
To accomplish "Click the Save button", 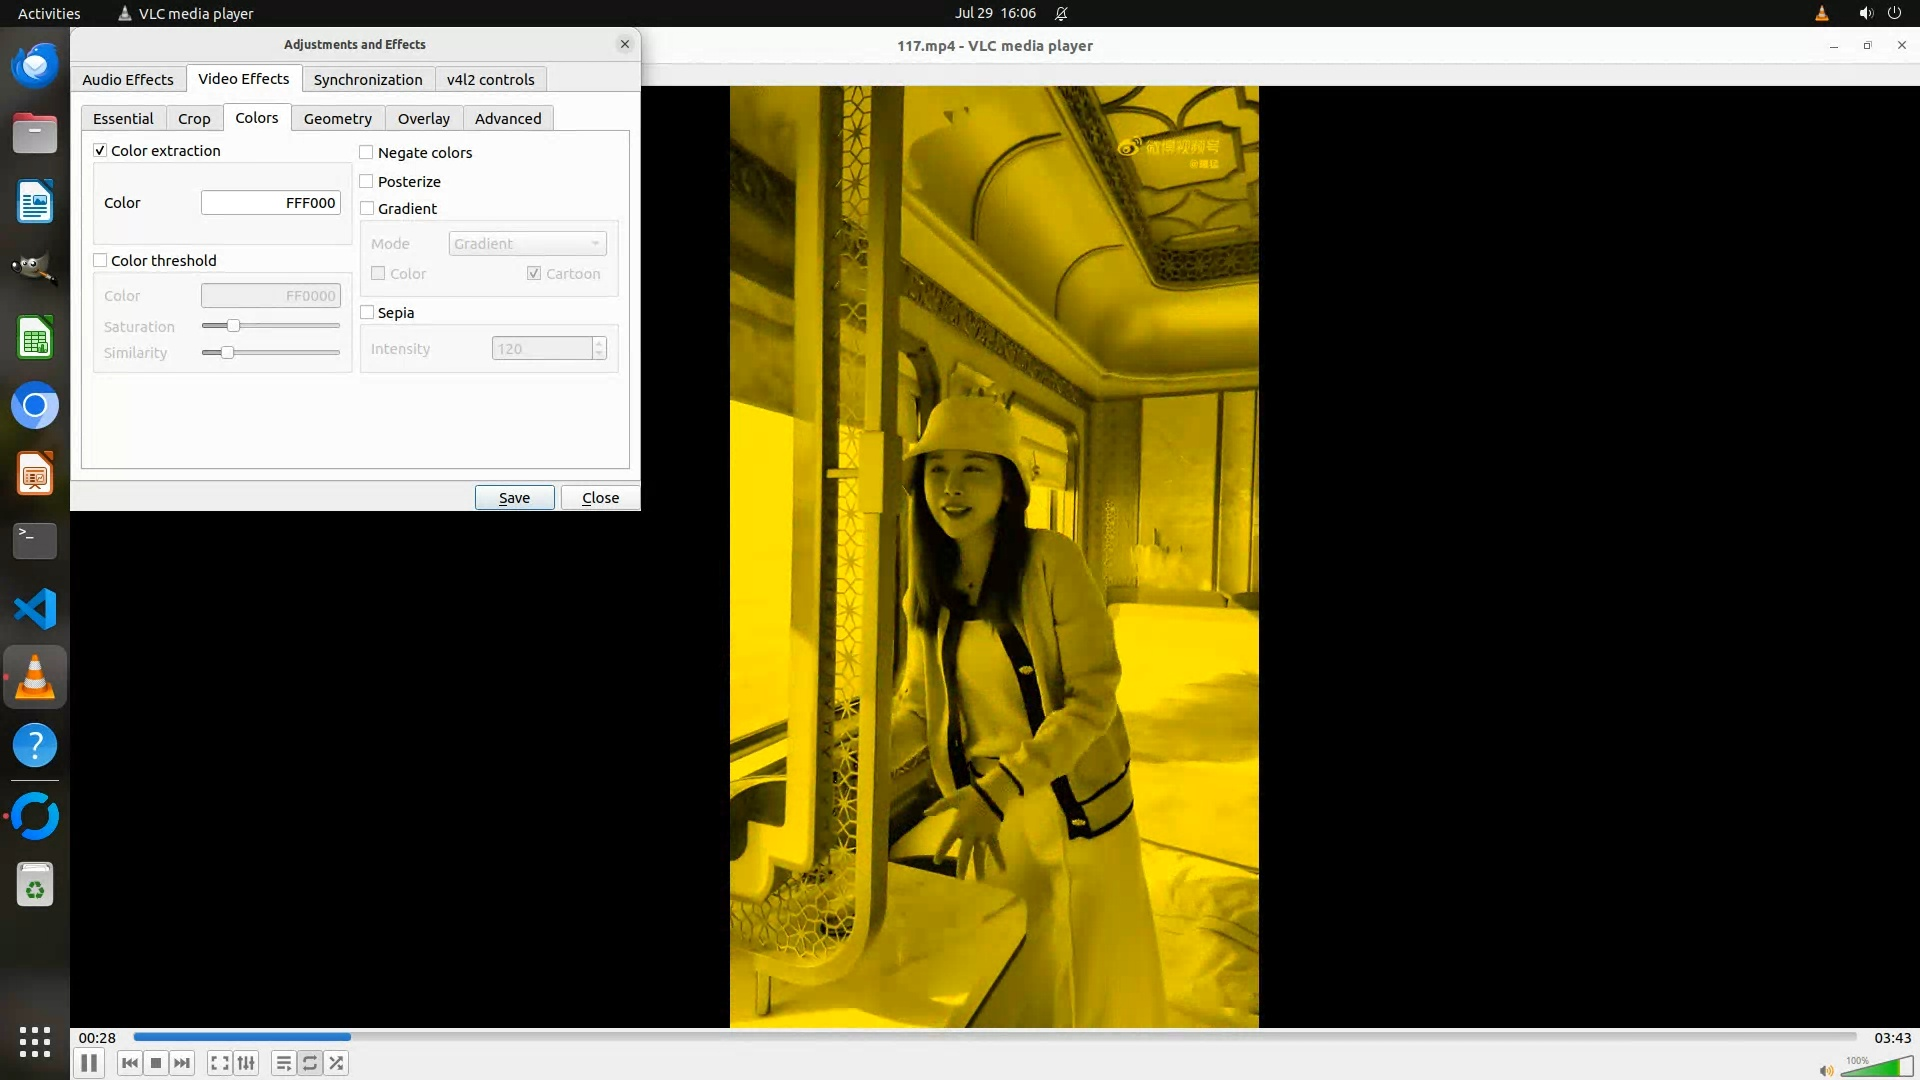I will (x=514, y=498).
